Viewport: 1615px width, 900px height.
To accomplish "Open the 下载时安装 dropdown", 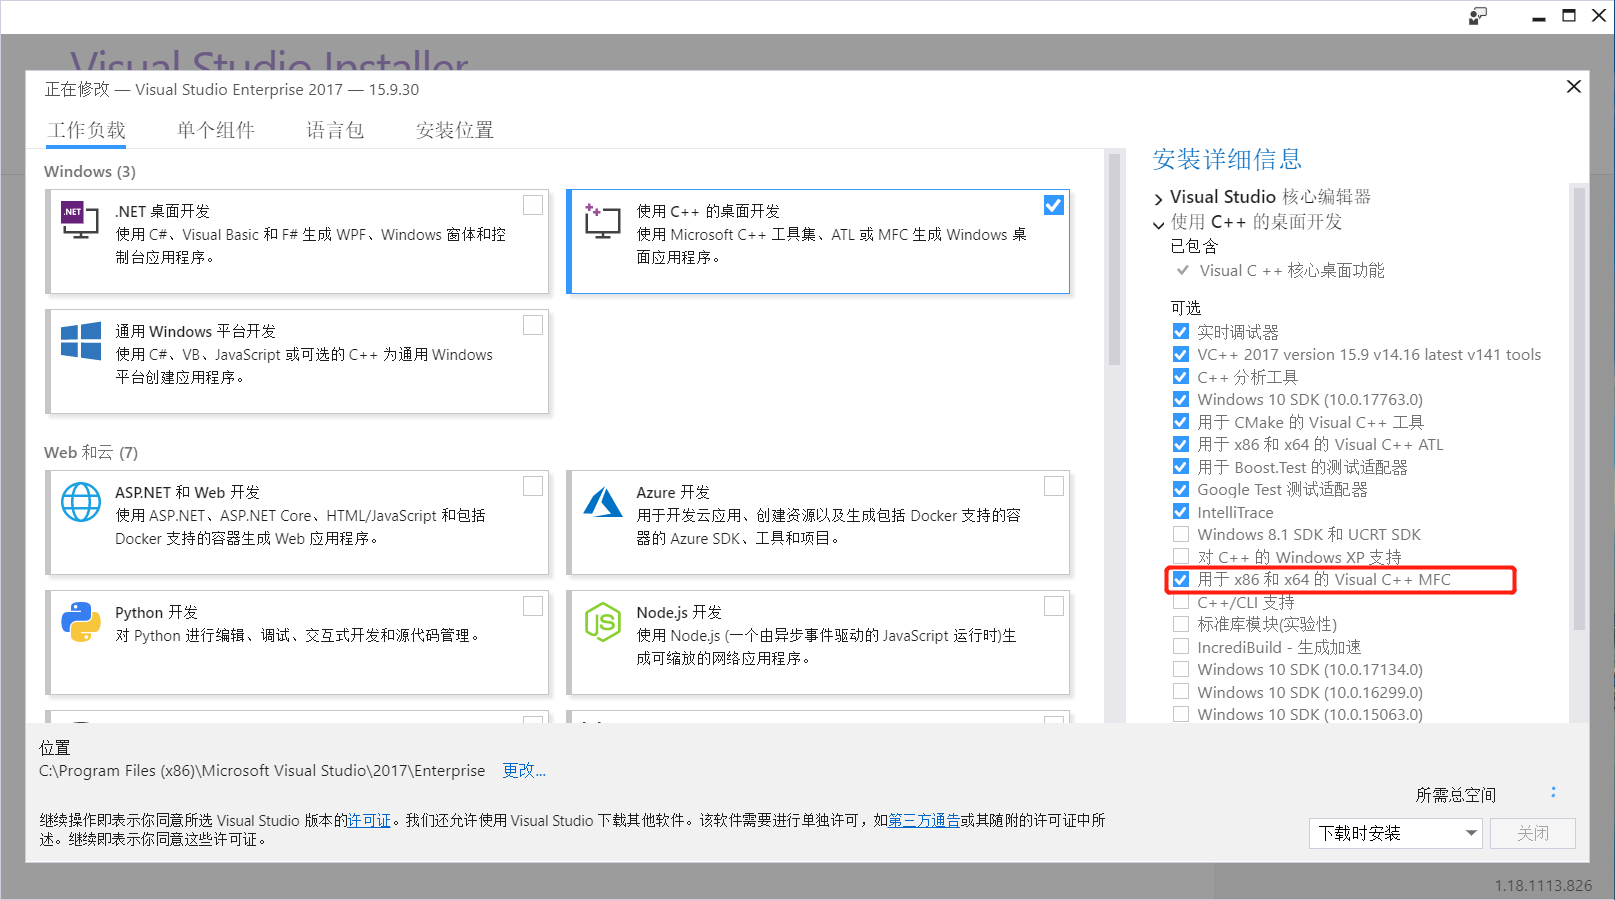I will coord(1395,833).
